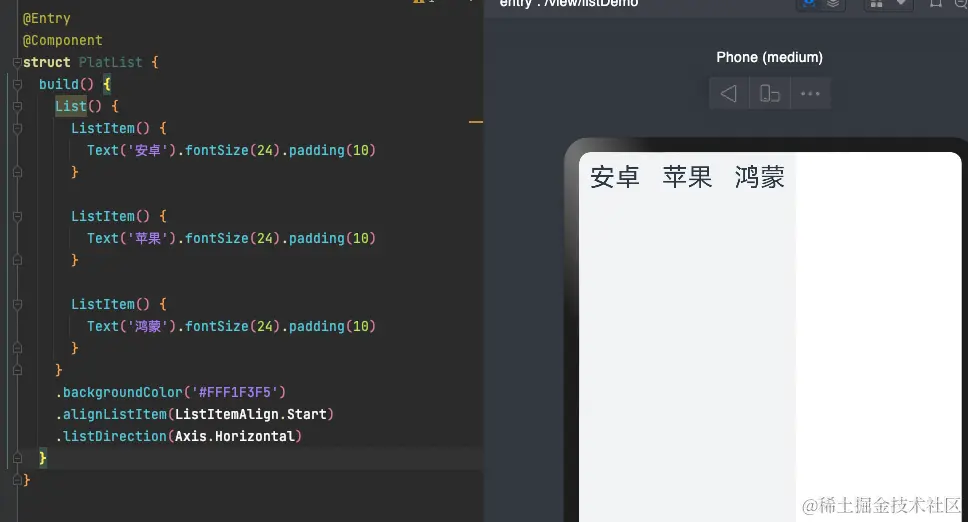968x522 pixels.
Task: Click the List() component call
Action: click(78, 106)
